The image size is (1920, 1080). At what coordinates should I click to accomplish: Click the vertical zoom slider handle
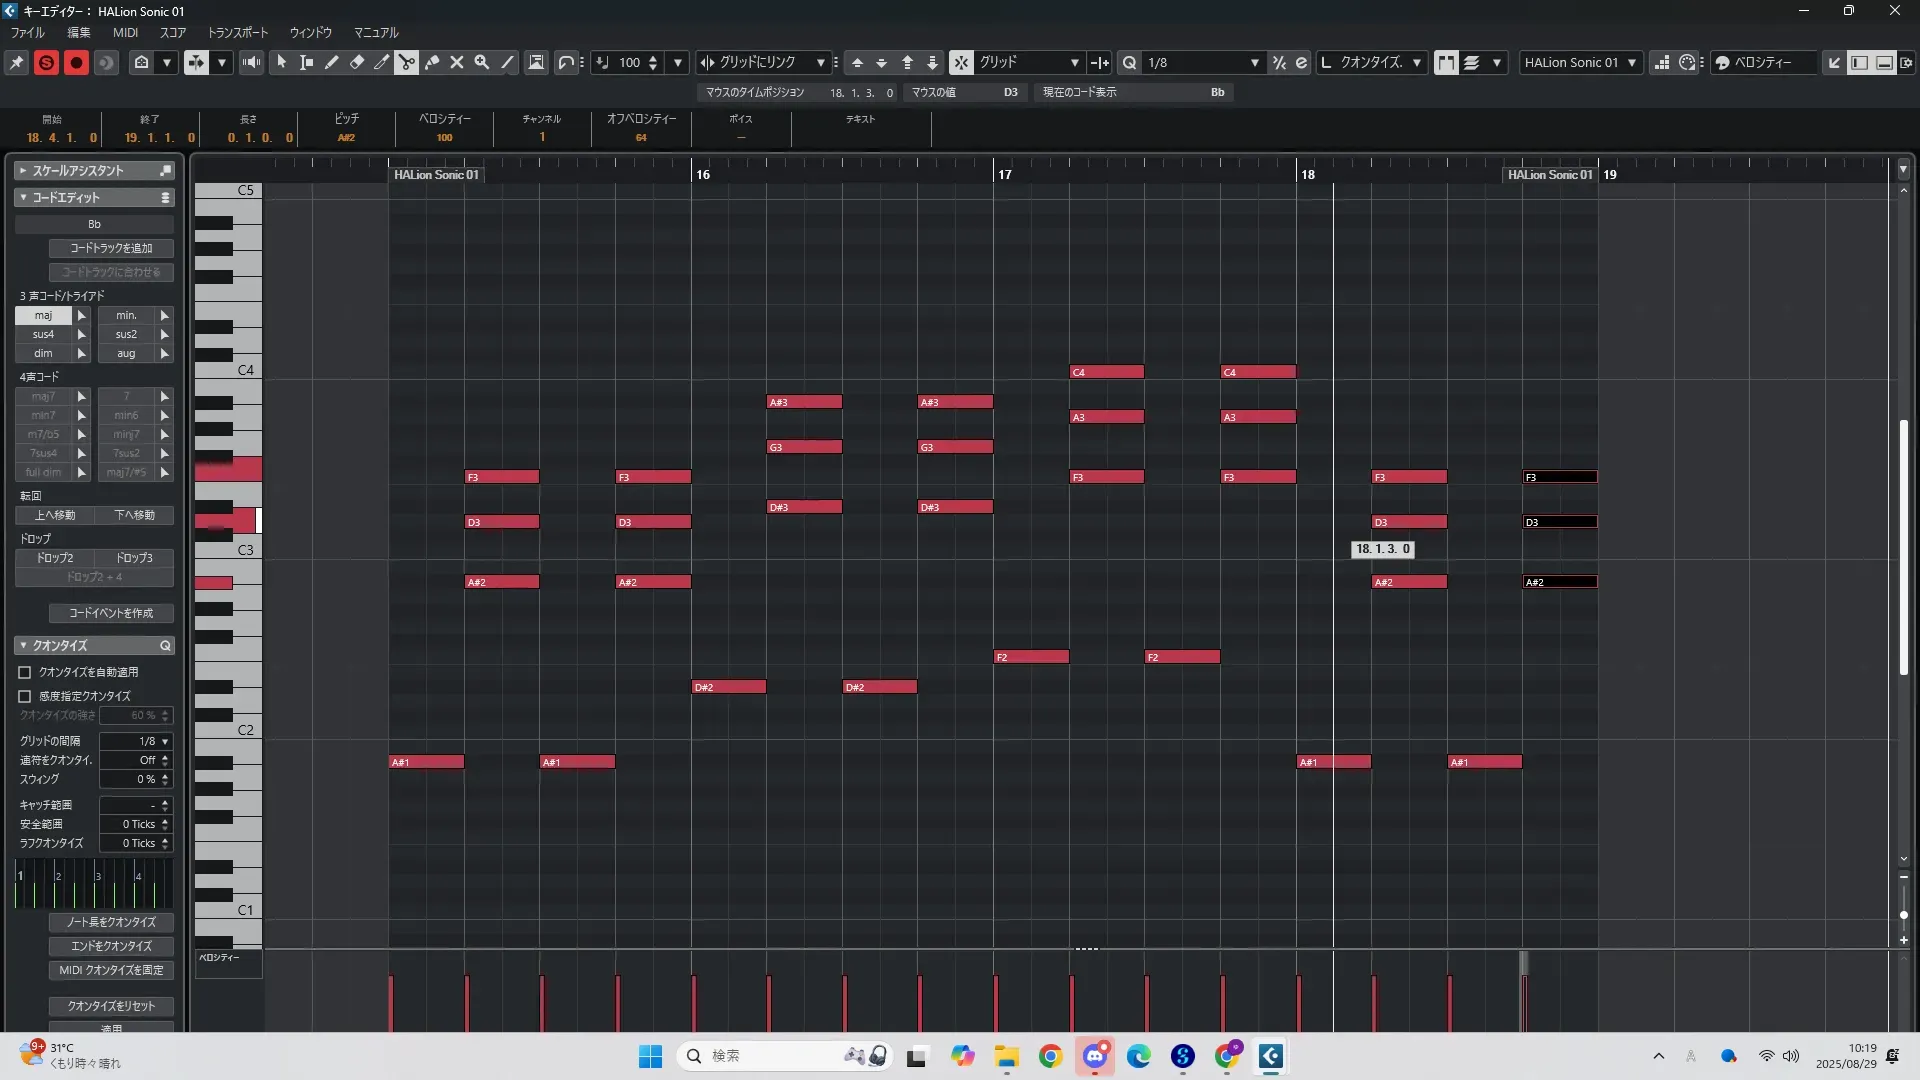pos(1903,914)
